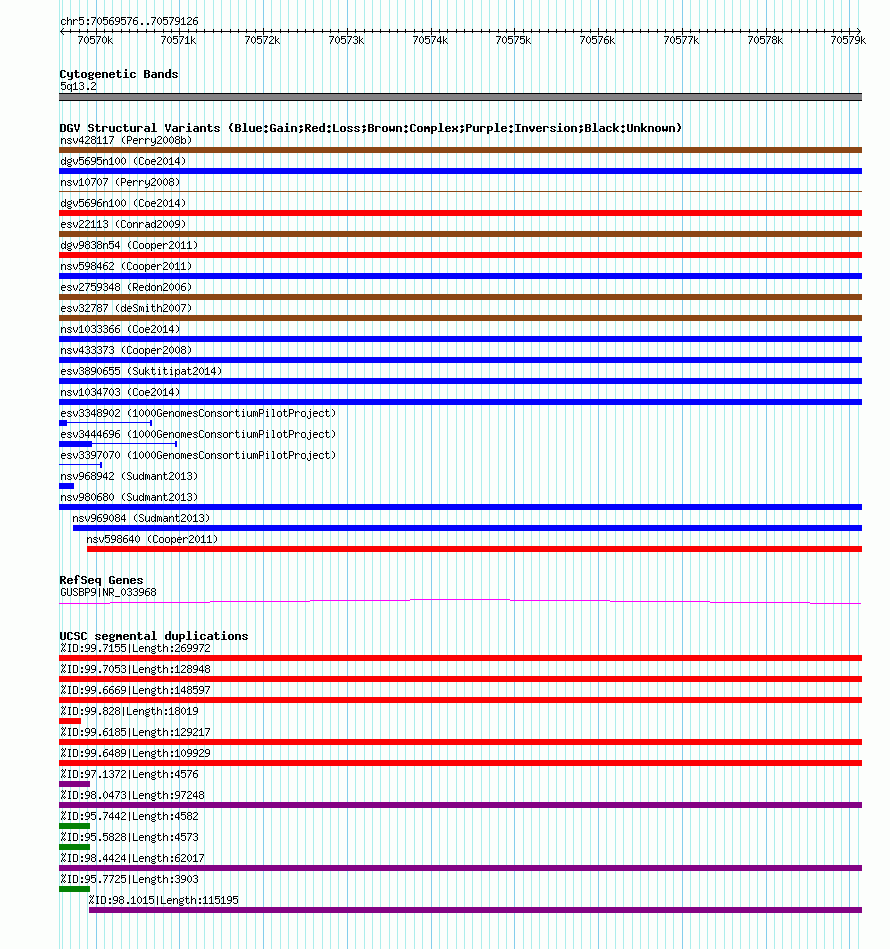
Task: Click the 70570k ruler tick label
Action: pos(95,40)
